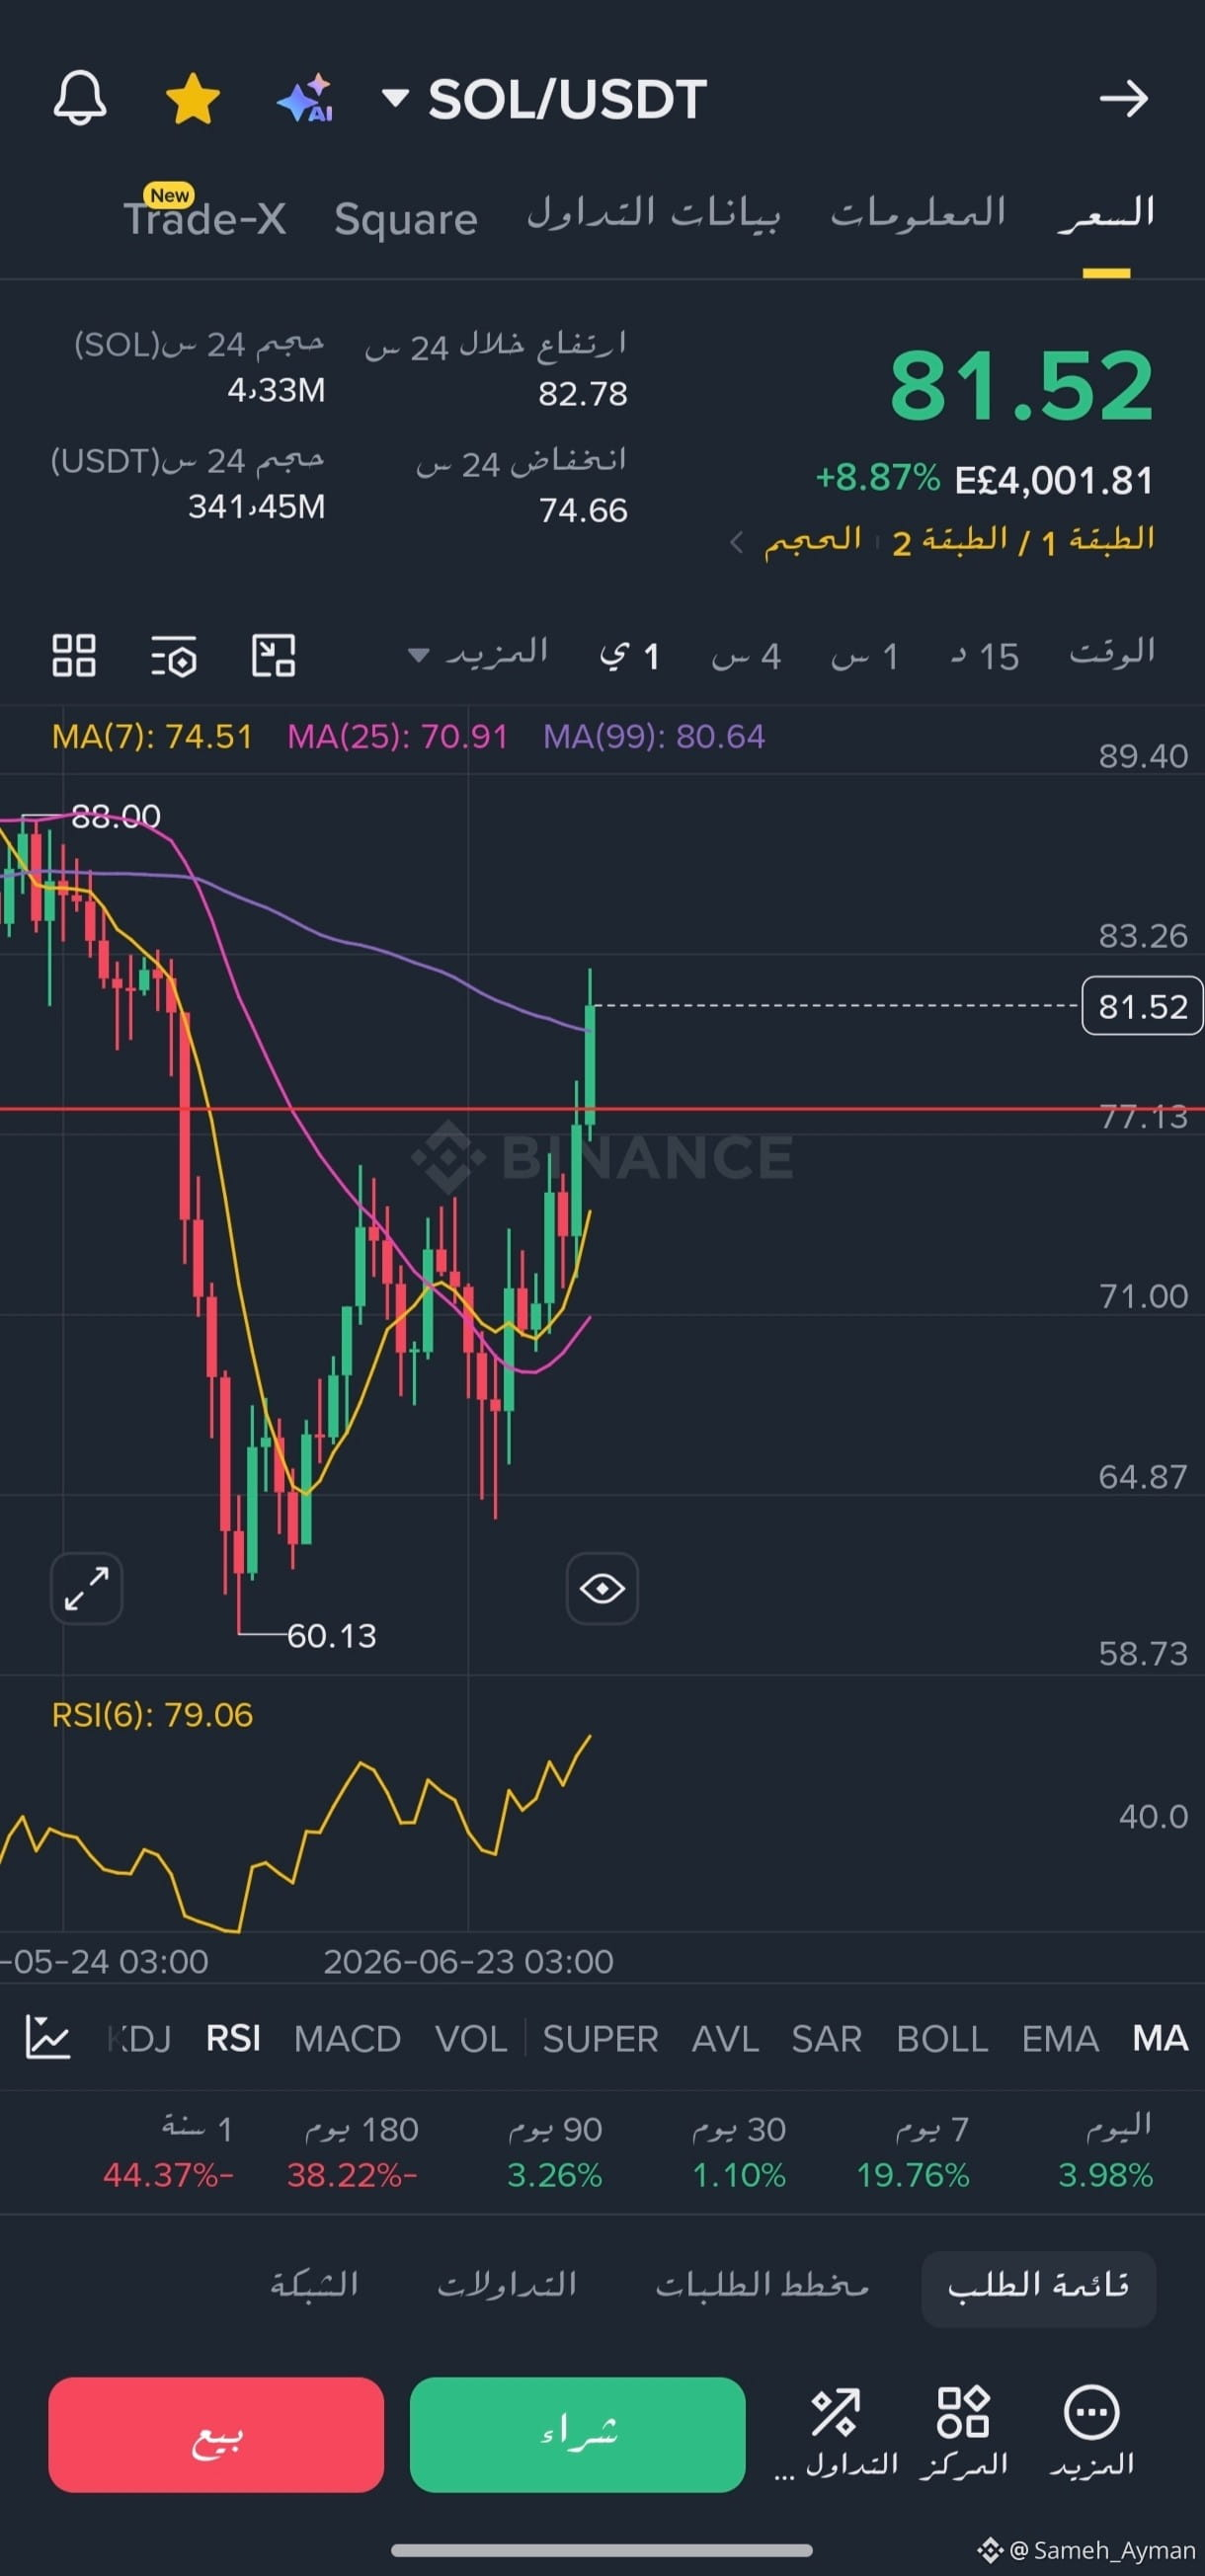Tap the 24h low value 74.66
The height and width of the screenshot is (2576, 1205).
point(583,511)
